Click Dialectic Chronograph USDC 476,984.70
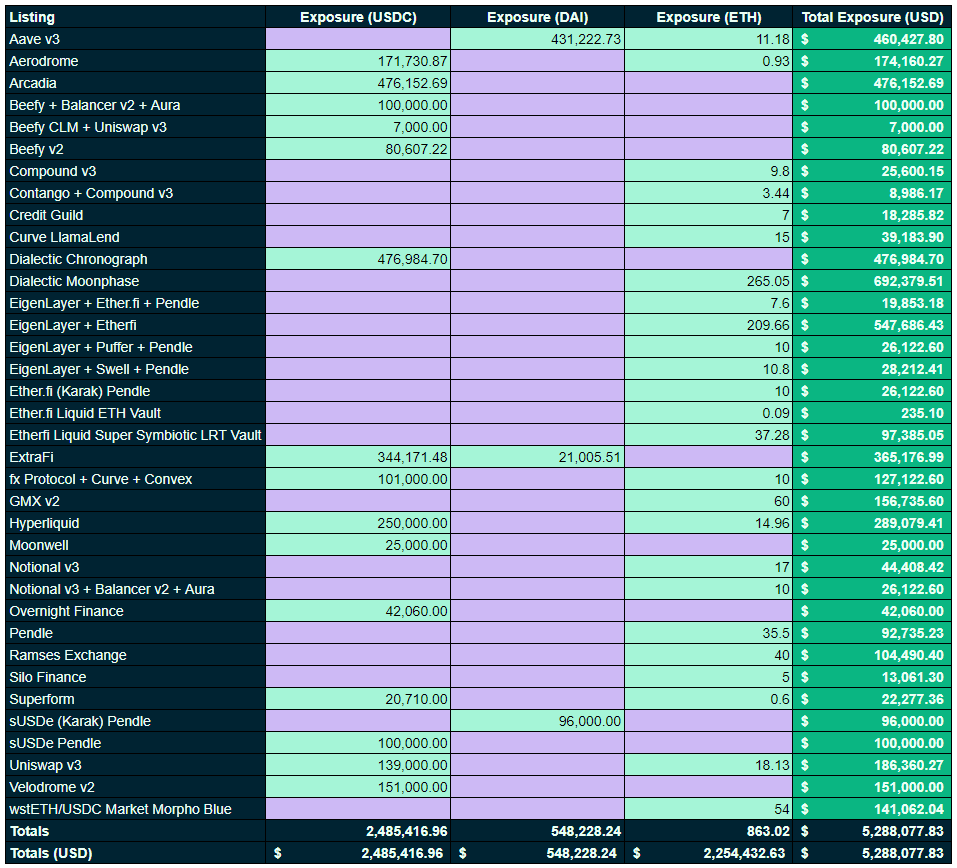The image size is (957, 868). coord(358,259)
